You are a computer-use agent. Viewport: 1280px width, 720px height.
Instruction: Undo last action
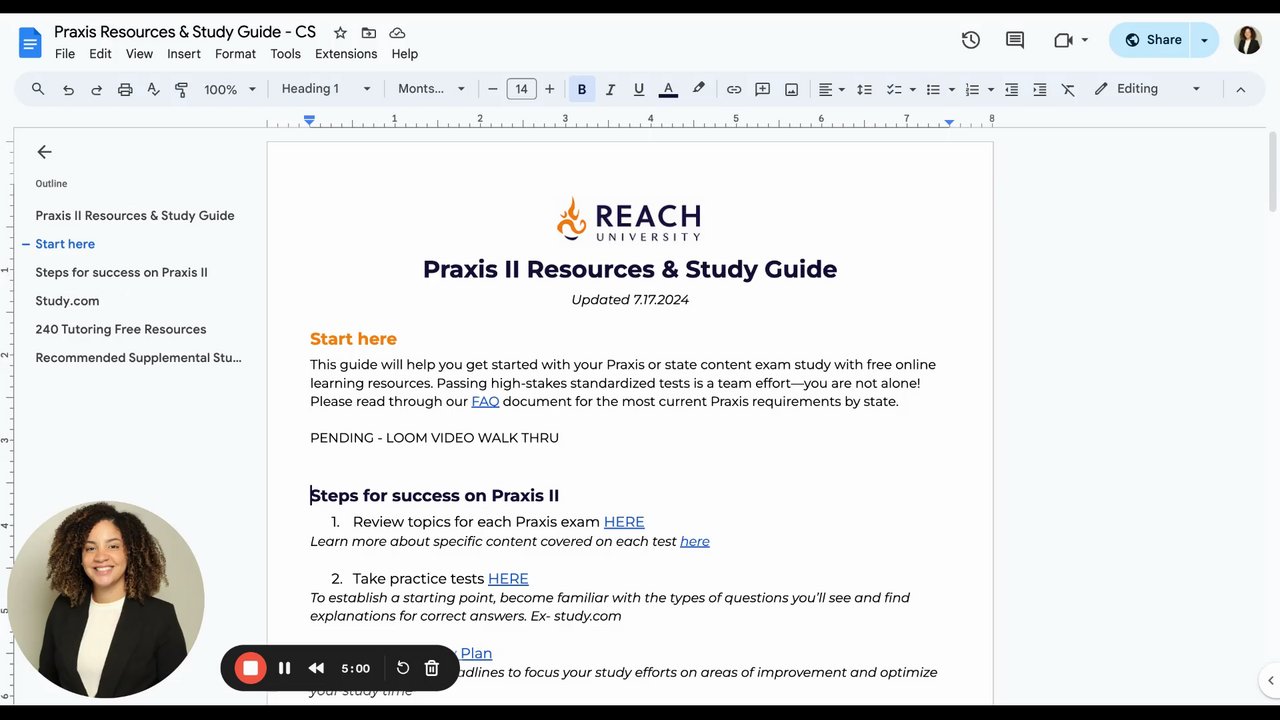(x=68, y=89)
